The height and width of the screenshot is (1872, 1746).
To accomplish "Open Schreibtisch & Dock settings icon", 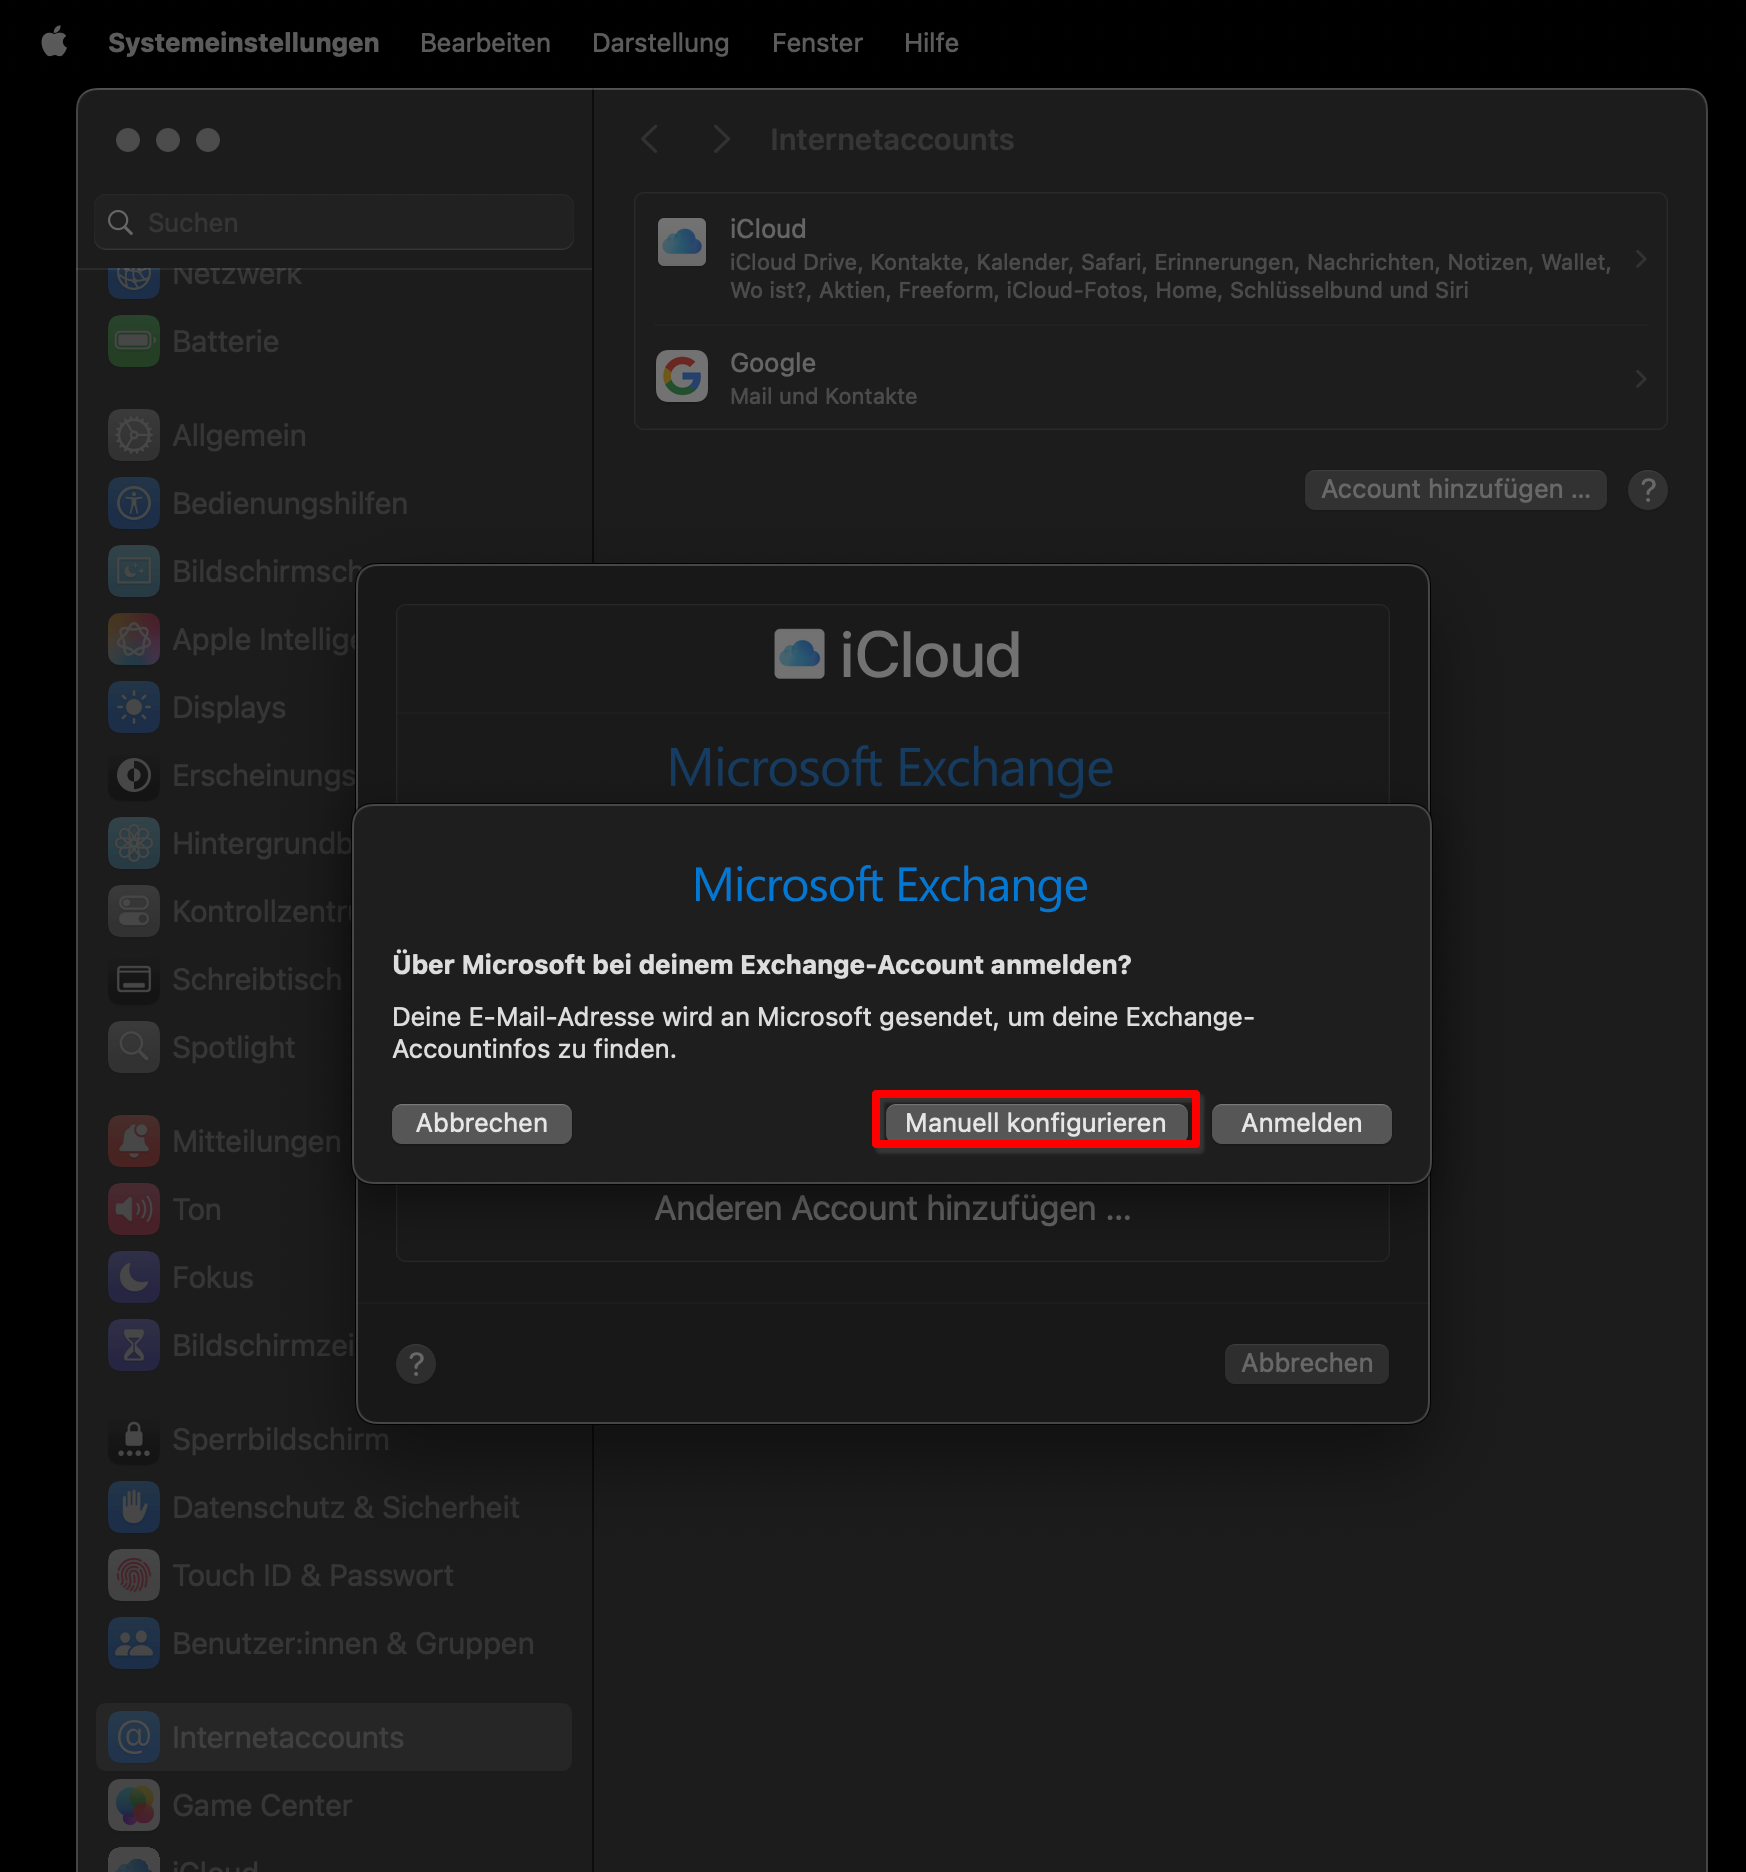I will 134,979.
